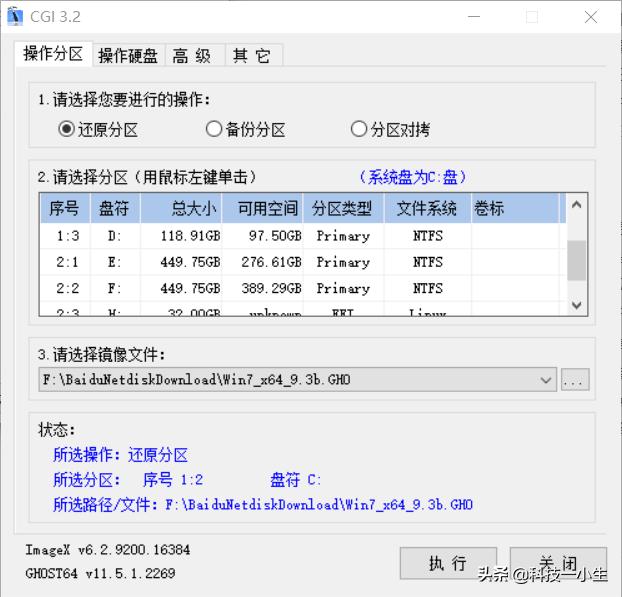Switch to the 操作硬盘 tab

[128, 56]
